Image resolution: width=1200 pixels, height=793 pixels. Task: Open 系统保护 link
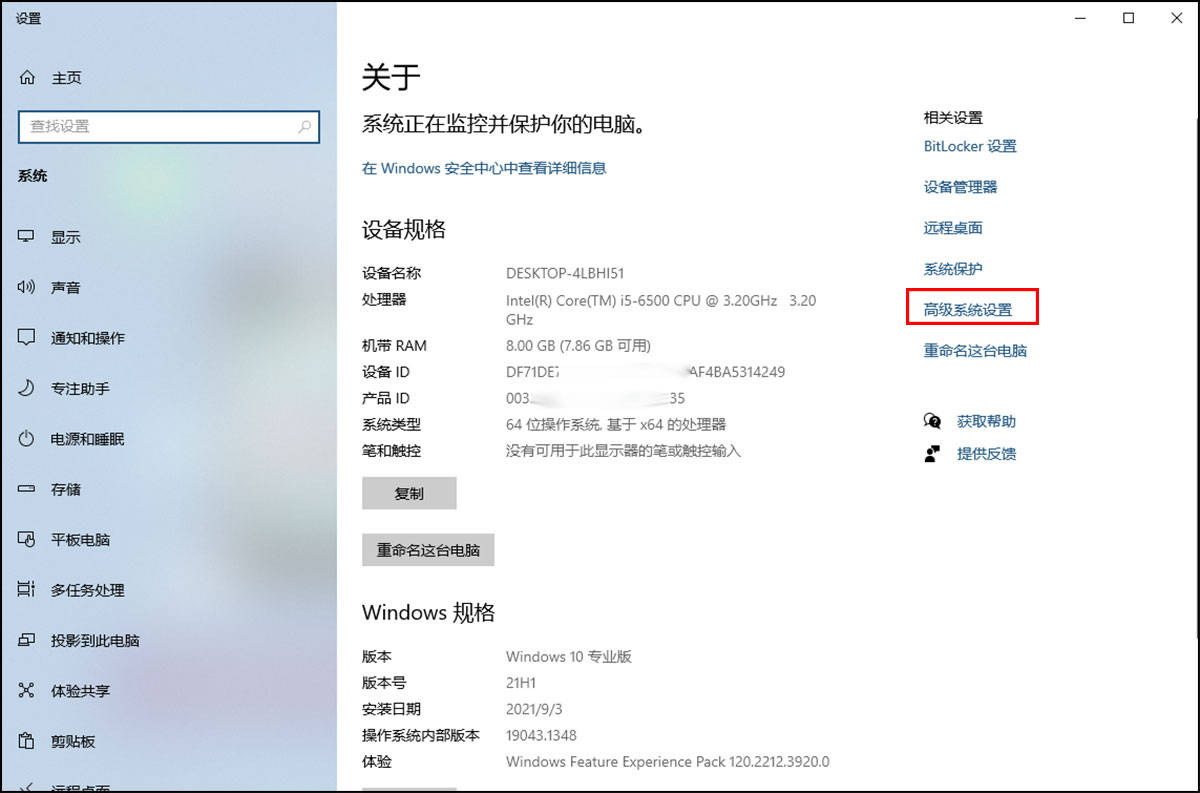(x=953, y=269)
